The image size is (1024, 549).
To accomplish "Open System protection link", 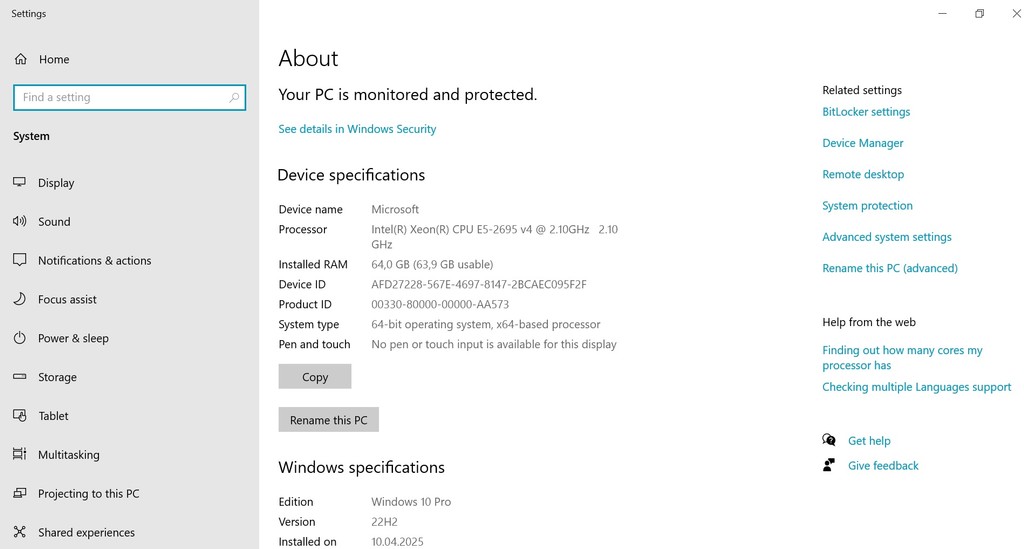I will [x=867, y=206].
